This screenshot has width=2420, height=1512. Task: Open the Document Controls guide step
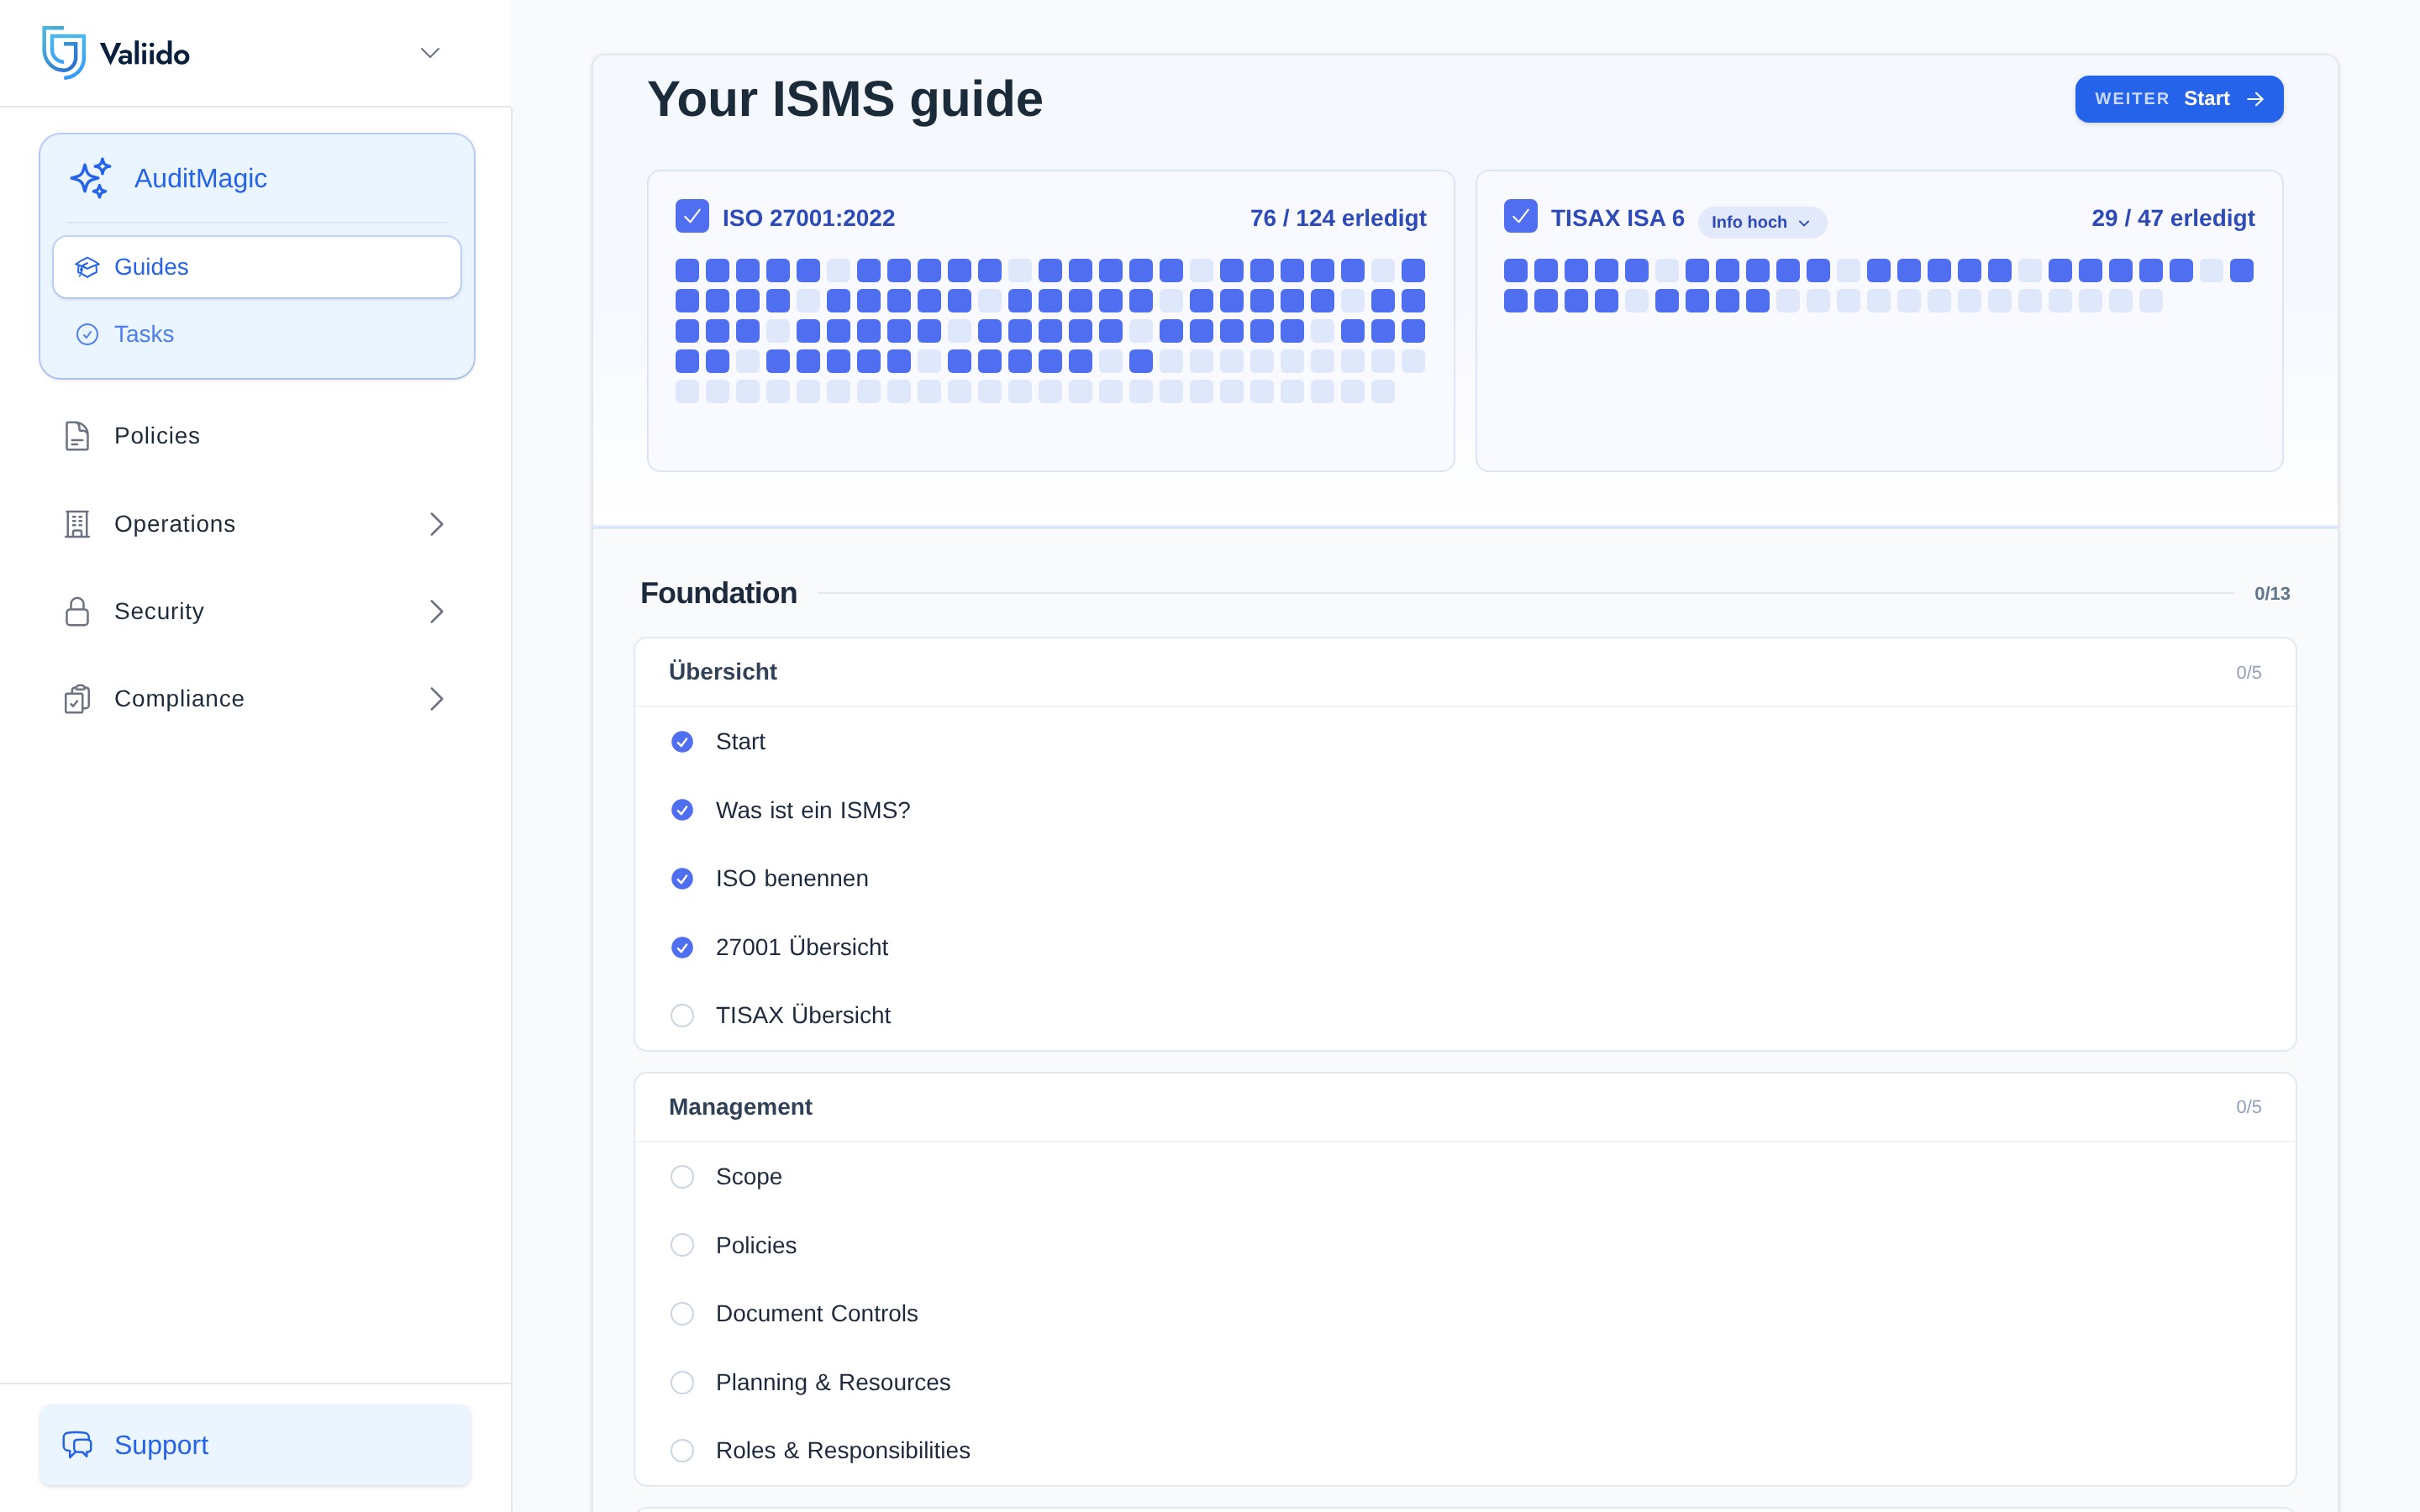[x=816, y=1313]
